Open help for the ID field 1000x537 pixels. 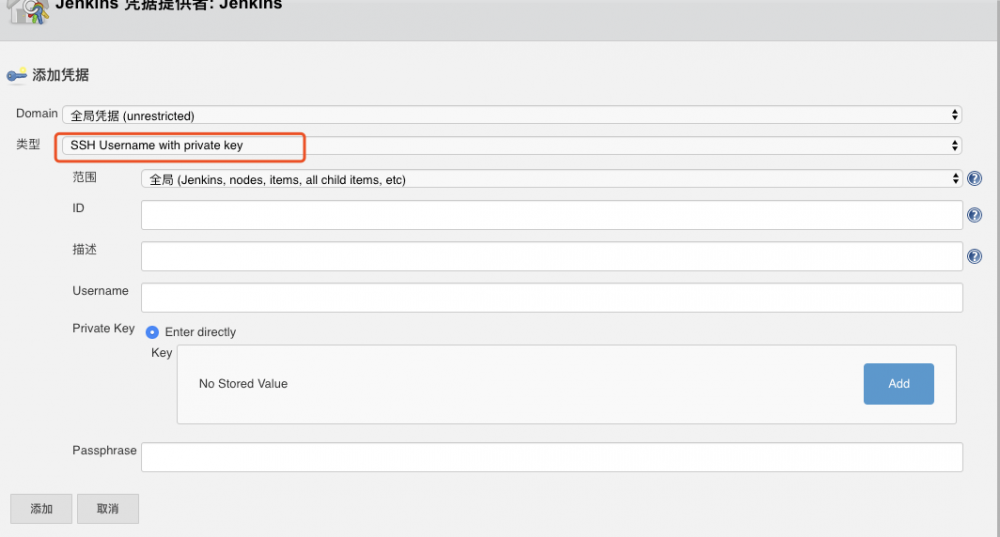pos(974,215)
